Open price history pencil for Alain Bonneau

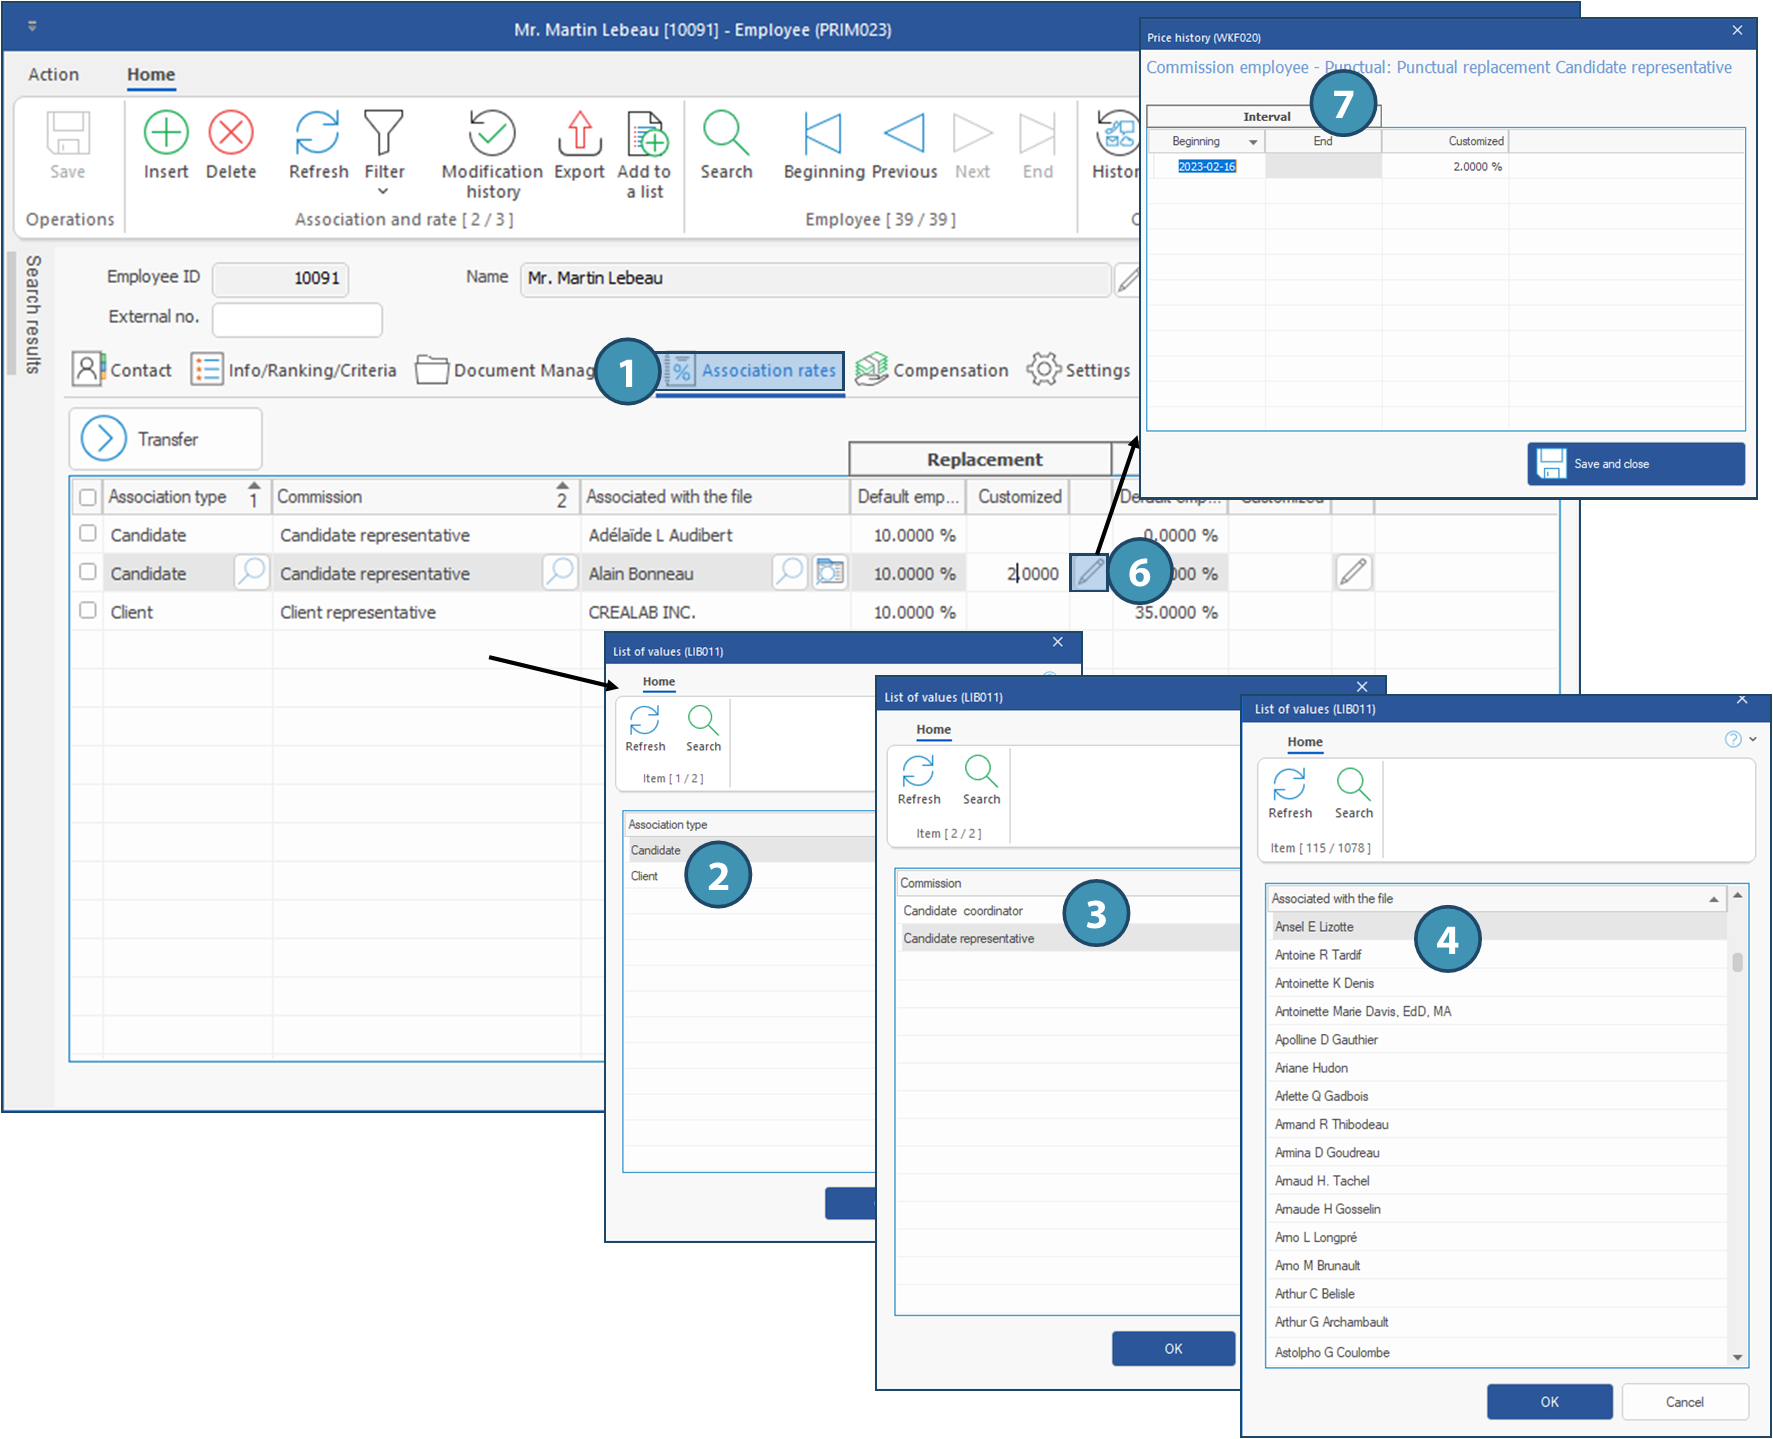[1089, 573]
